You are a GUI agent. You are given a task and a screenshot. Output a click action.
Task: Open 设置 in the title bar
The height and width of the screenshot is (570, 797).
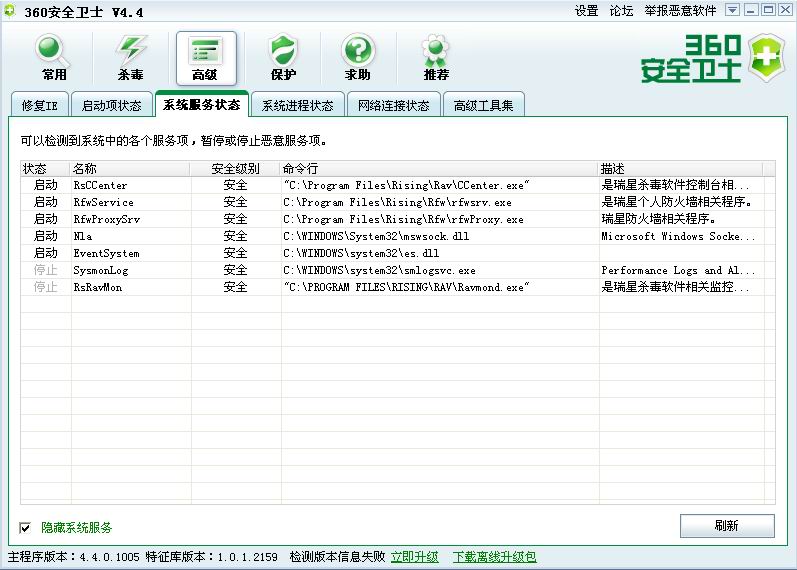coord(587,11)
